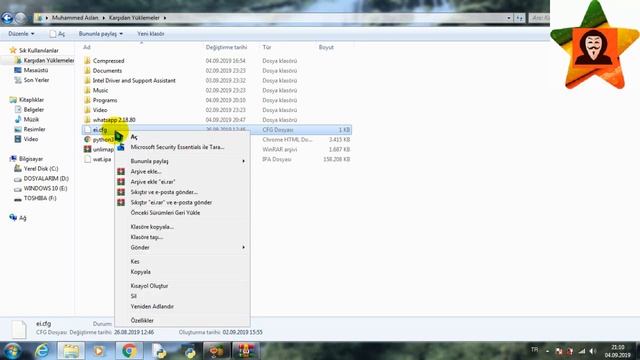Choose Önceki Sürümleri Geri Yükle
The width and height of the screenshot is (640, 360).
coord(165,213)
